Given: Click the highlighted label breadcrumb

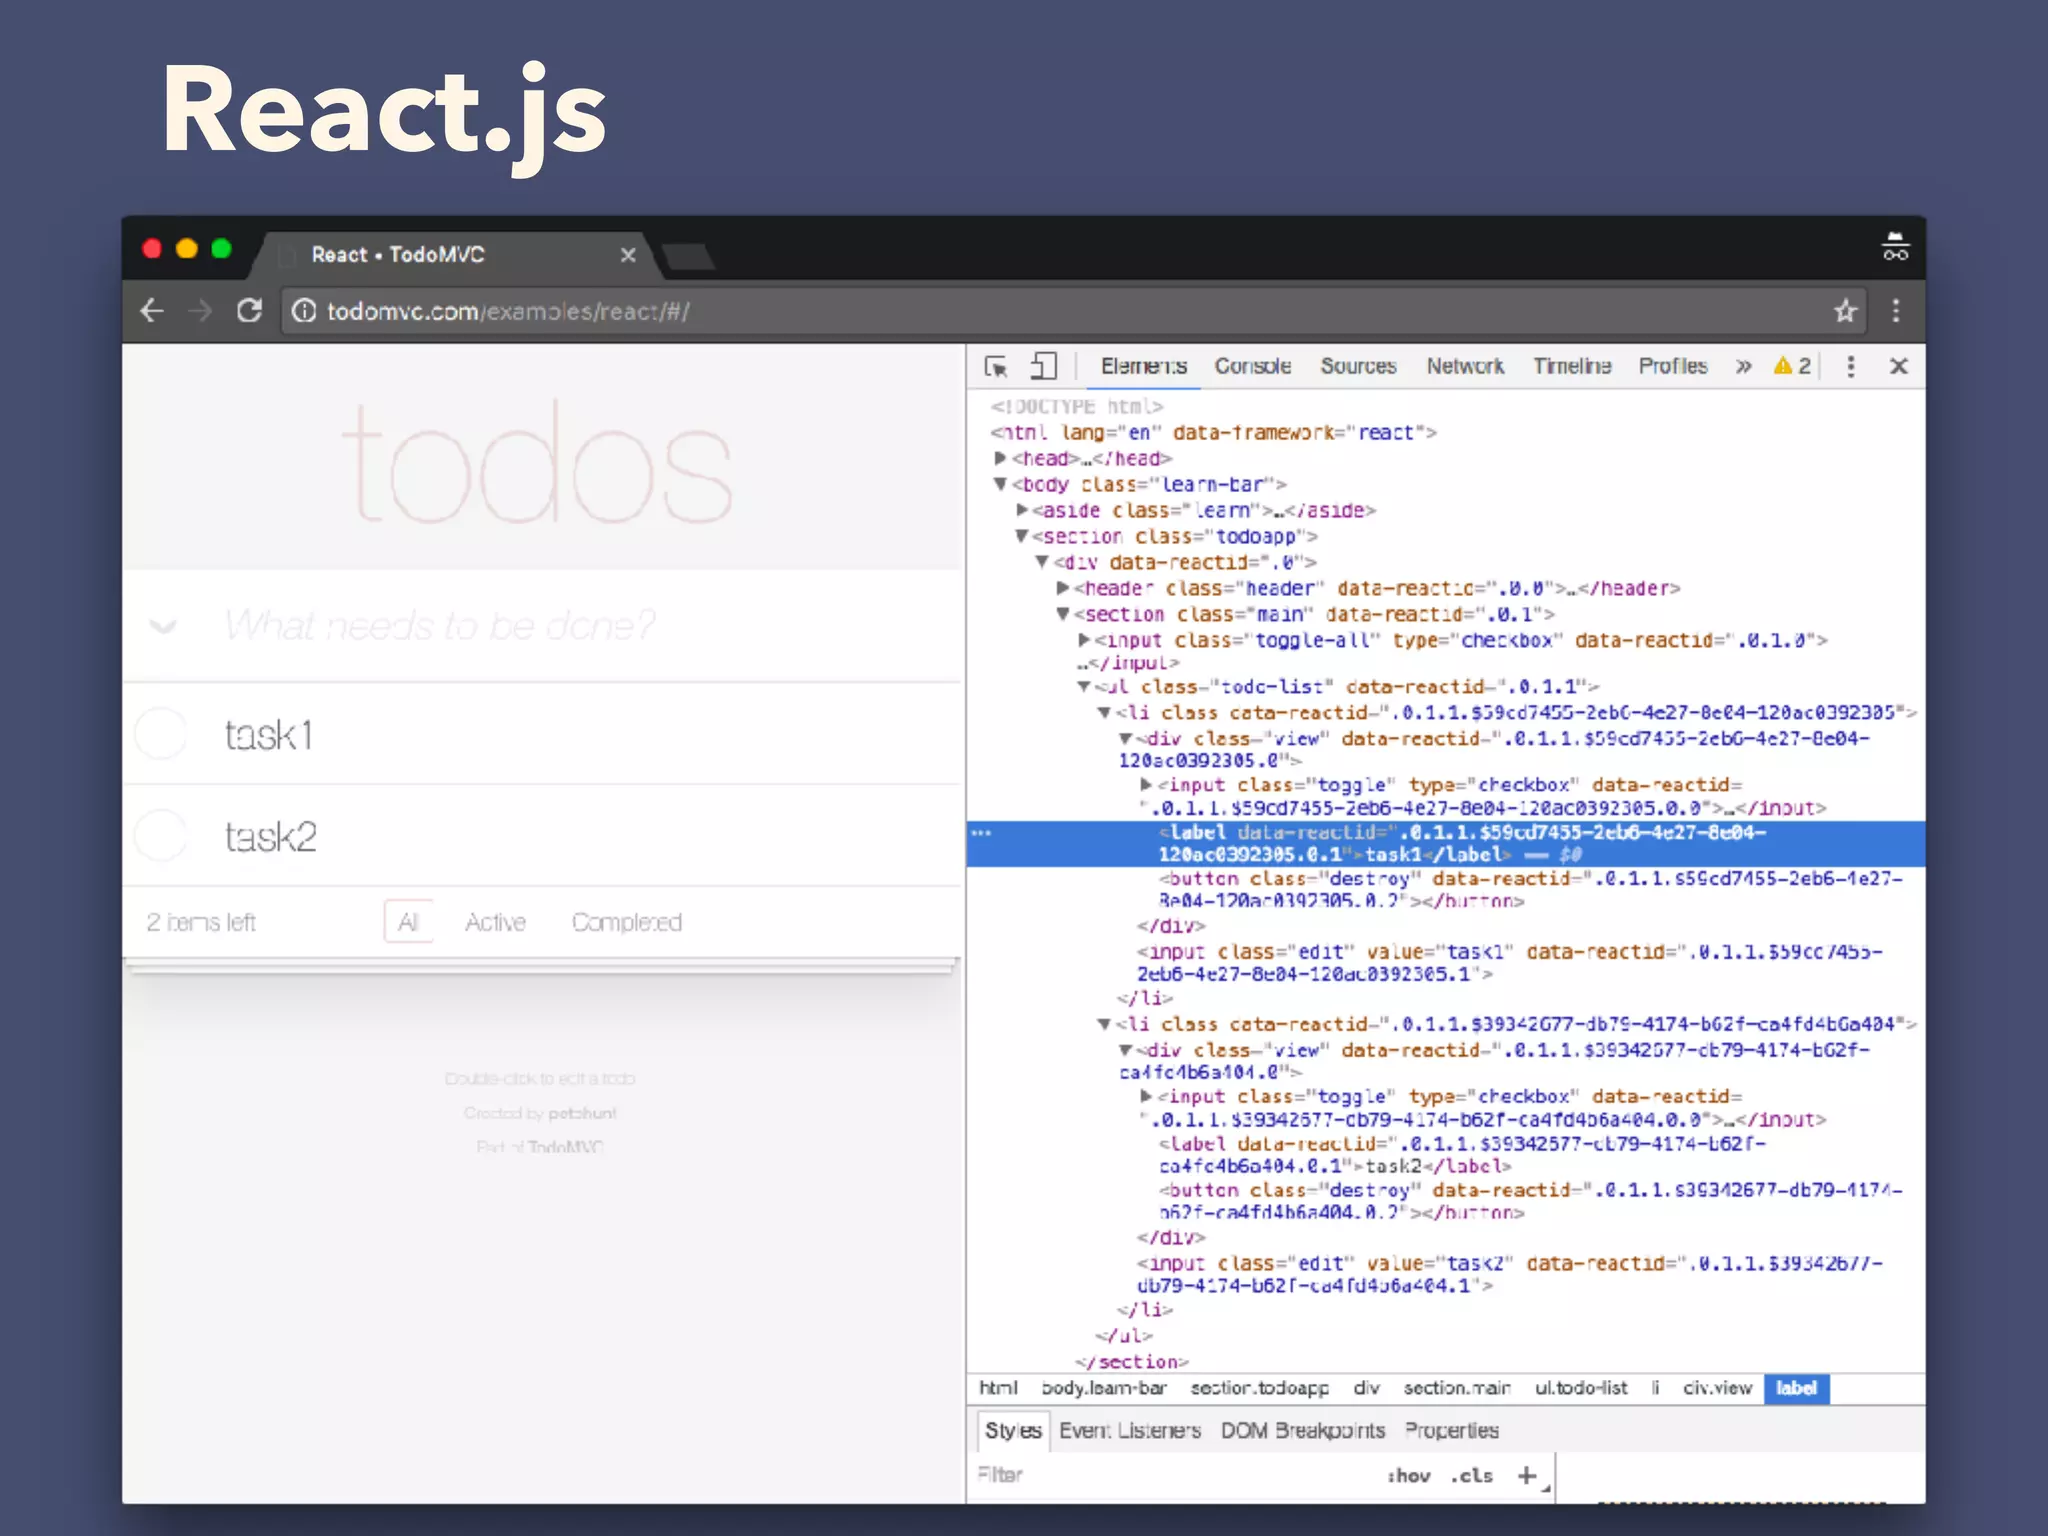Looking at the screenshot, I should point(1796,1388).
